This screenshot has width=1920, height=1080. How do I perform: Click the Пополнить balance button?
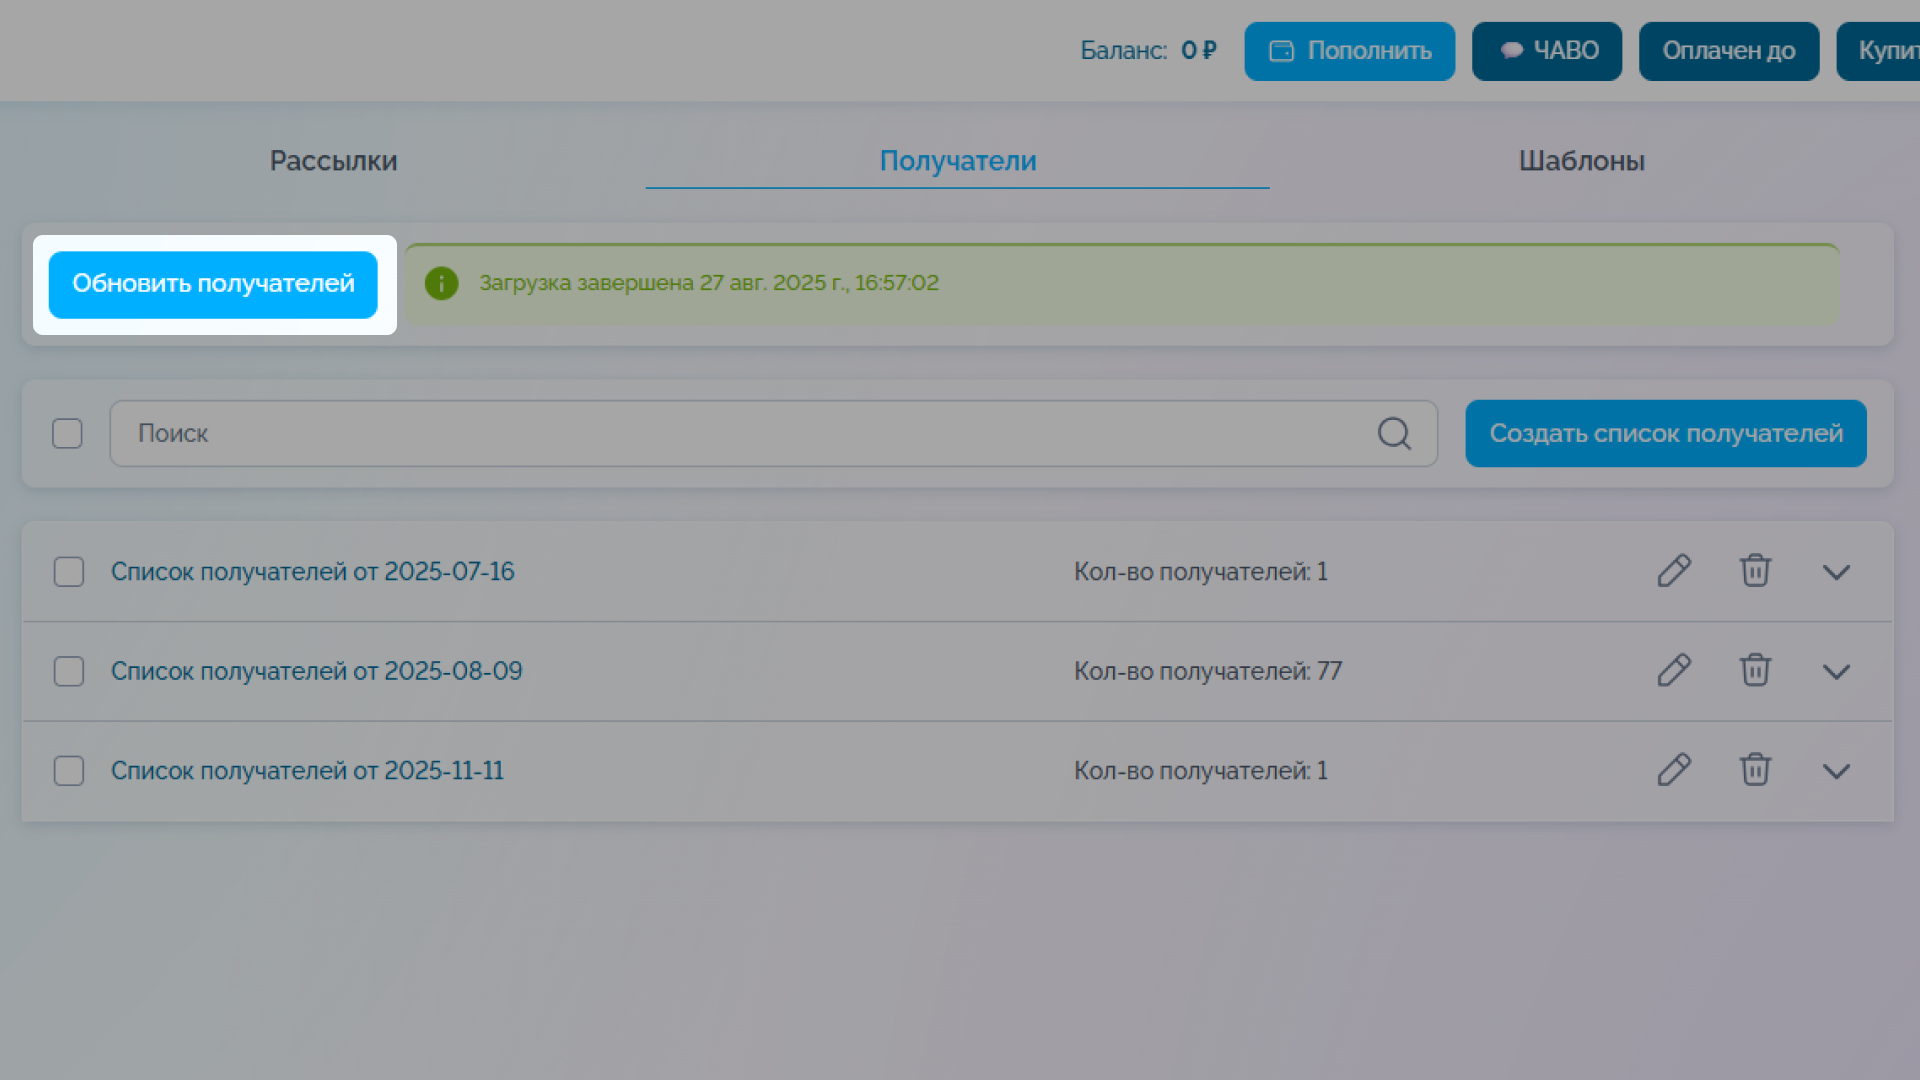1349,51
